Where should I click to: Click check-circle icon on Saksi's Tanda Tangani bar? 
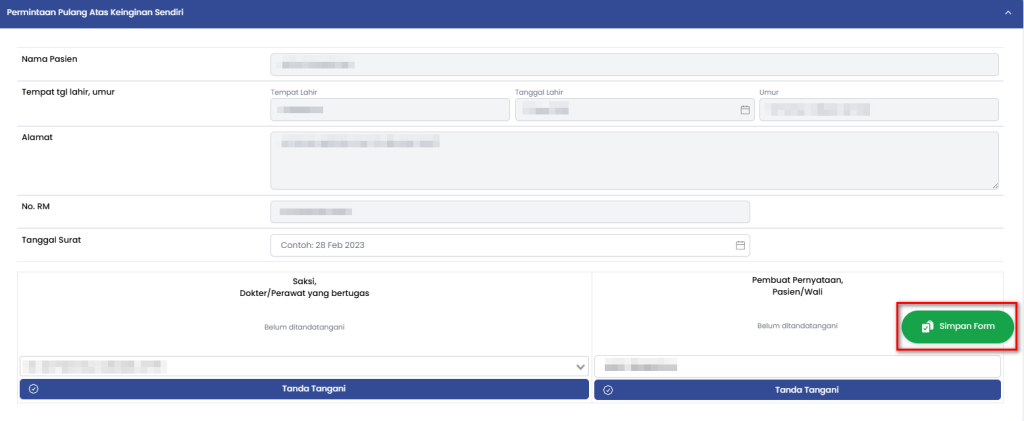point(33,389)
